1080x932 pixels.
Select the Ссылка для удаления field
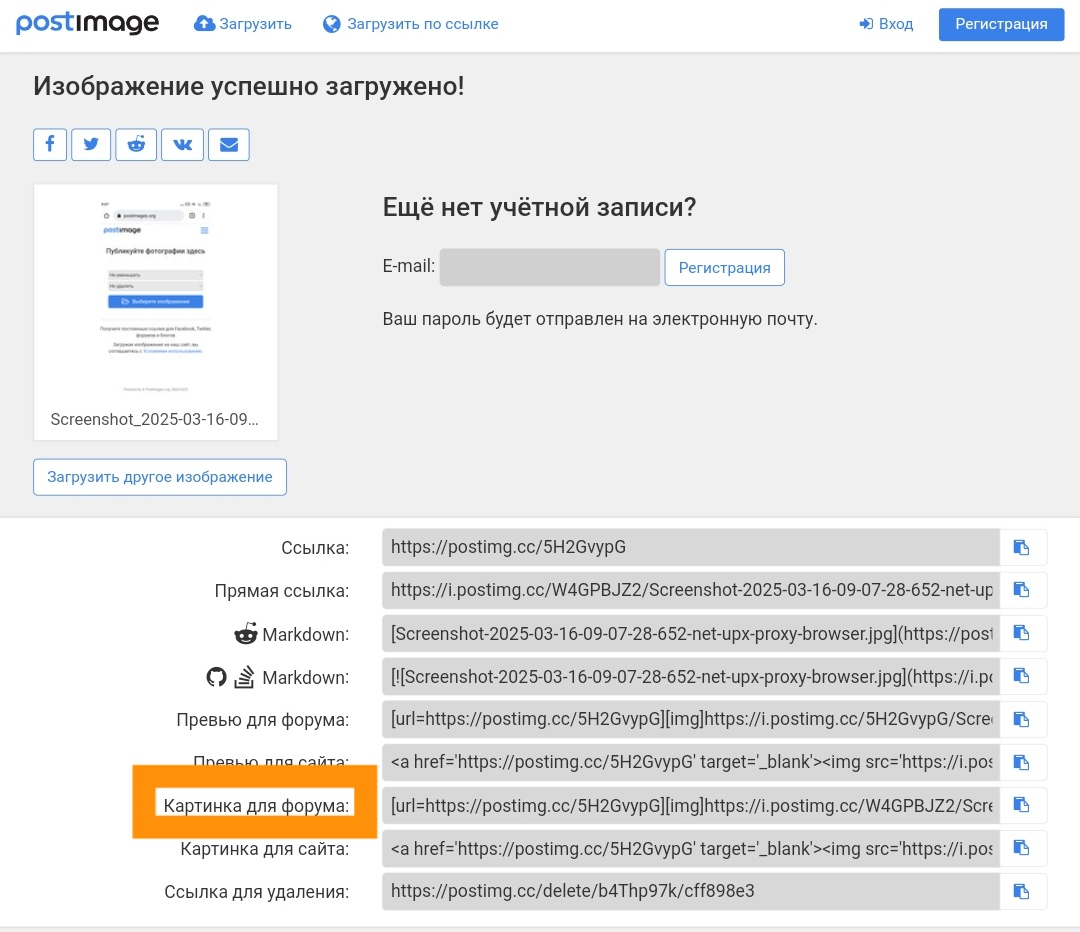tap(691, 891)
